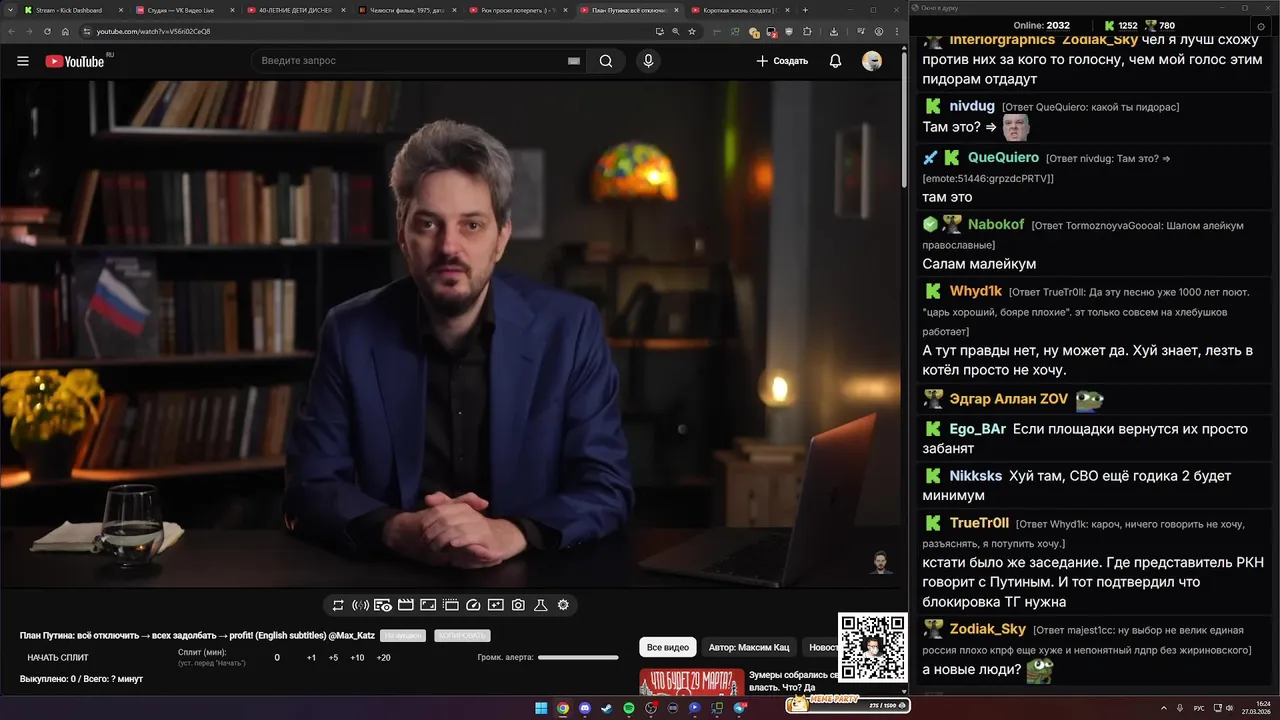
Task: Add +5 minutes to split
Action: tap(333, 658)
